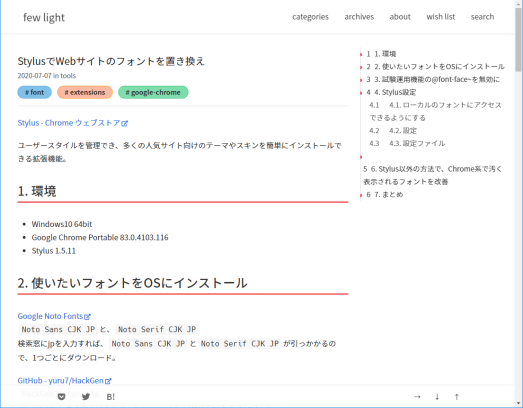523x408 pixels.
Task: Select the # extensions tag
Action: pos(85,92)
